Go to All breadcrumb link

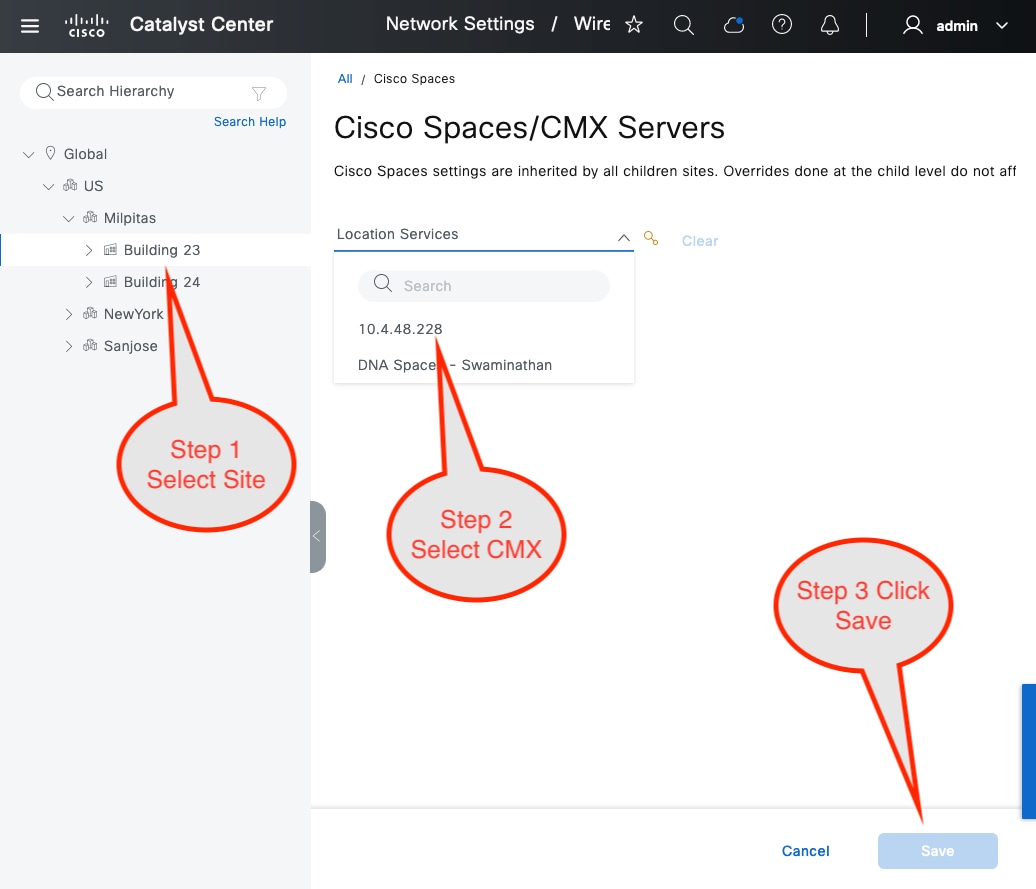[345, 79]
